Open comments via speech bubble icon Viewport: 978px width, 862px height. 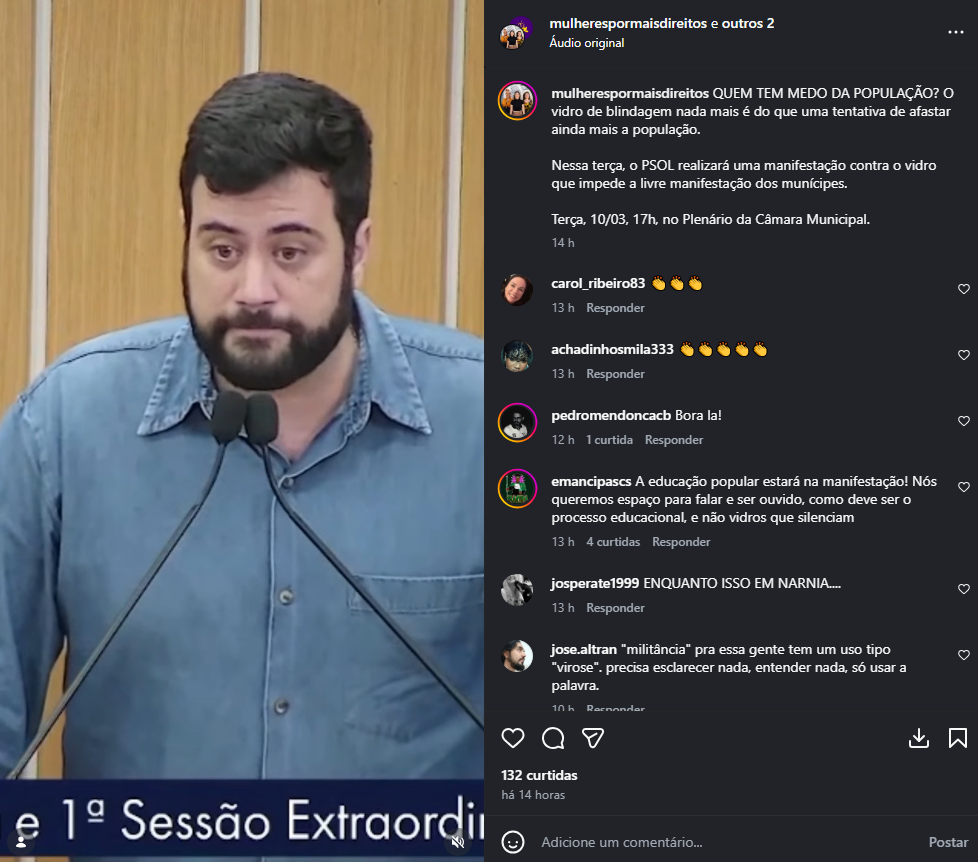tap(553, 738)
